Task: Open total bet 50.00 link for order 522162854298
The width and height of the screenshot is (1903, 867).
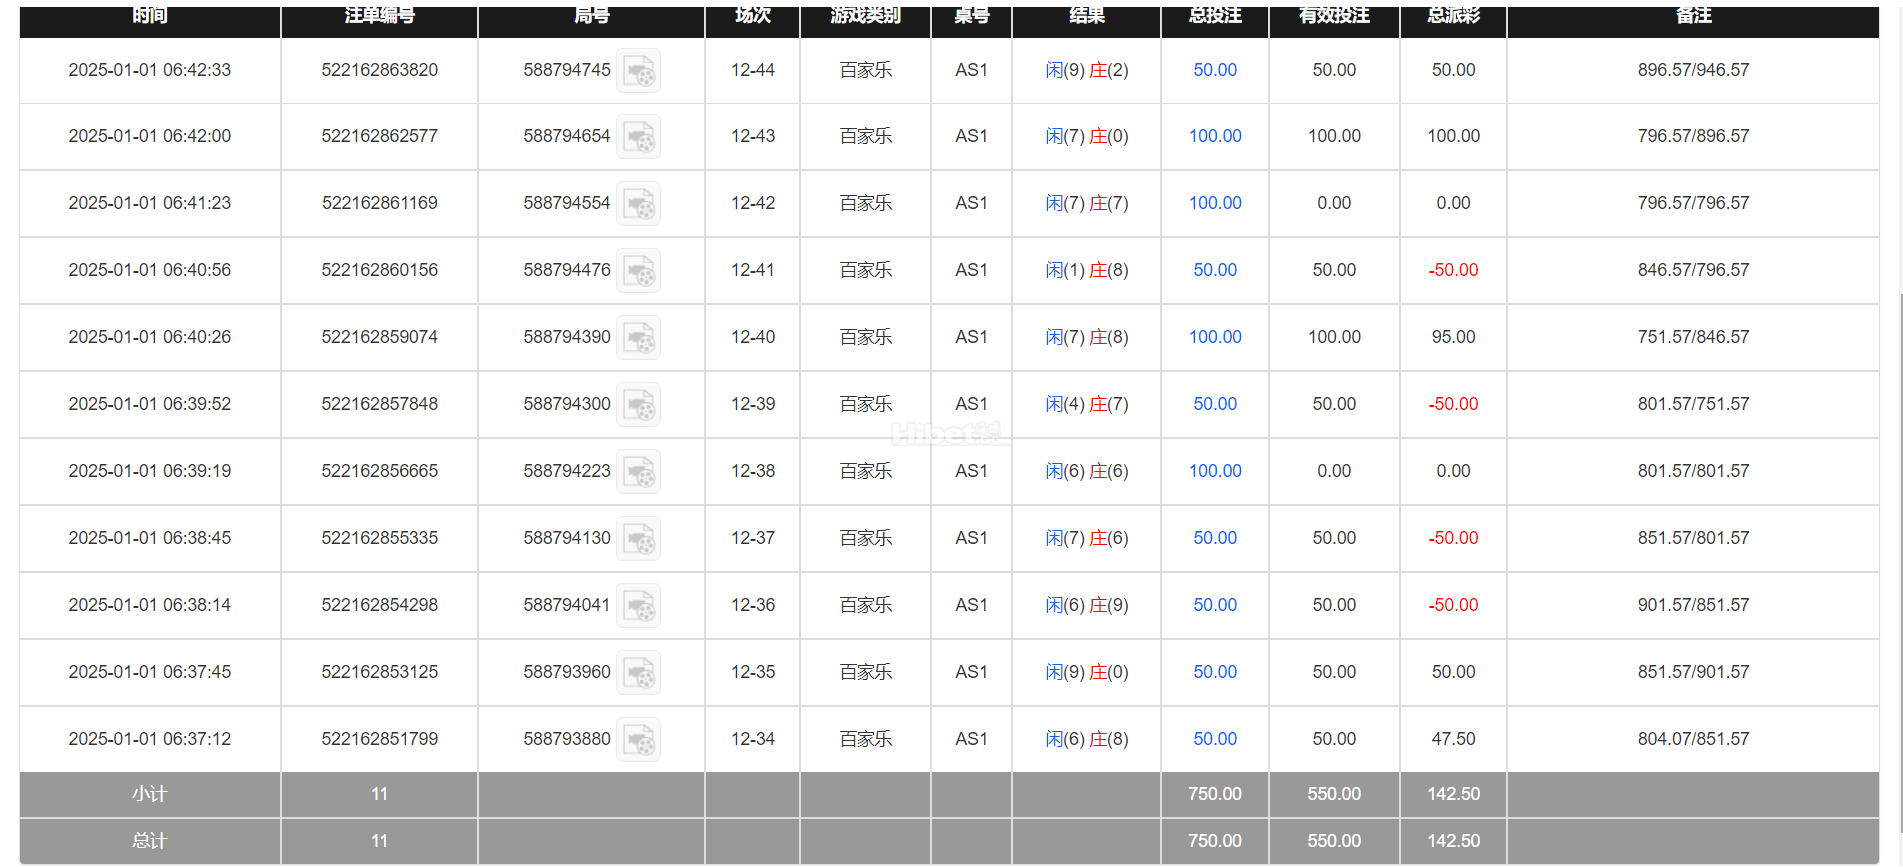Action: [1215, 605]
